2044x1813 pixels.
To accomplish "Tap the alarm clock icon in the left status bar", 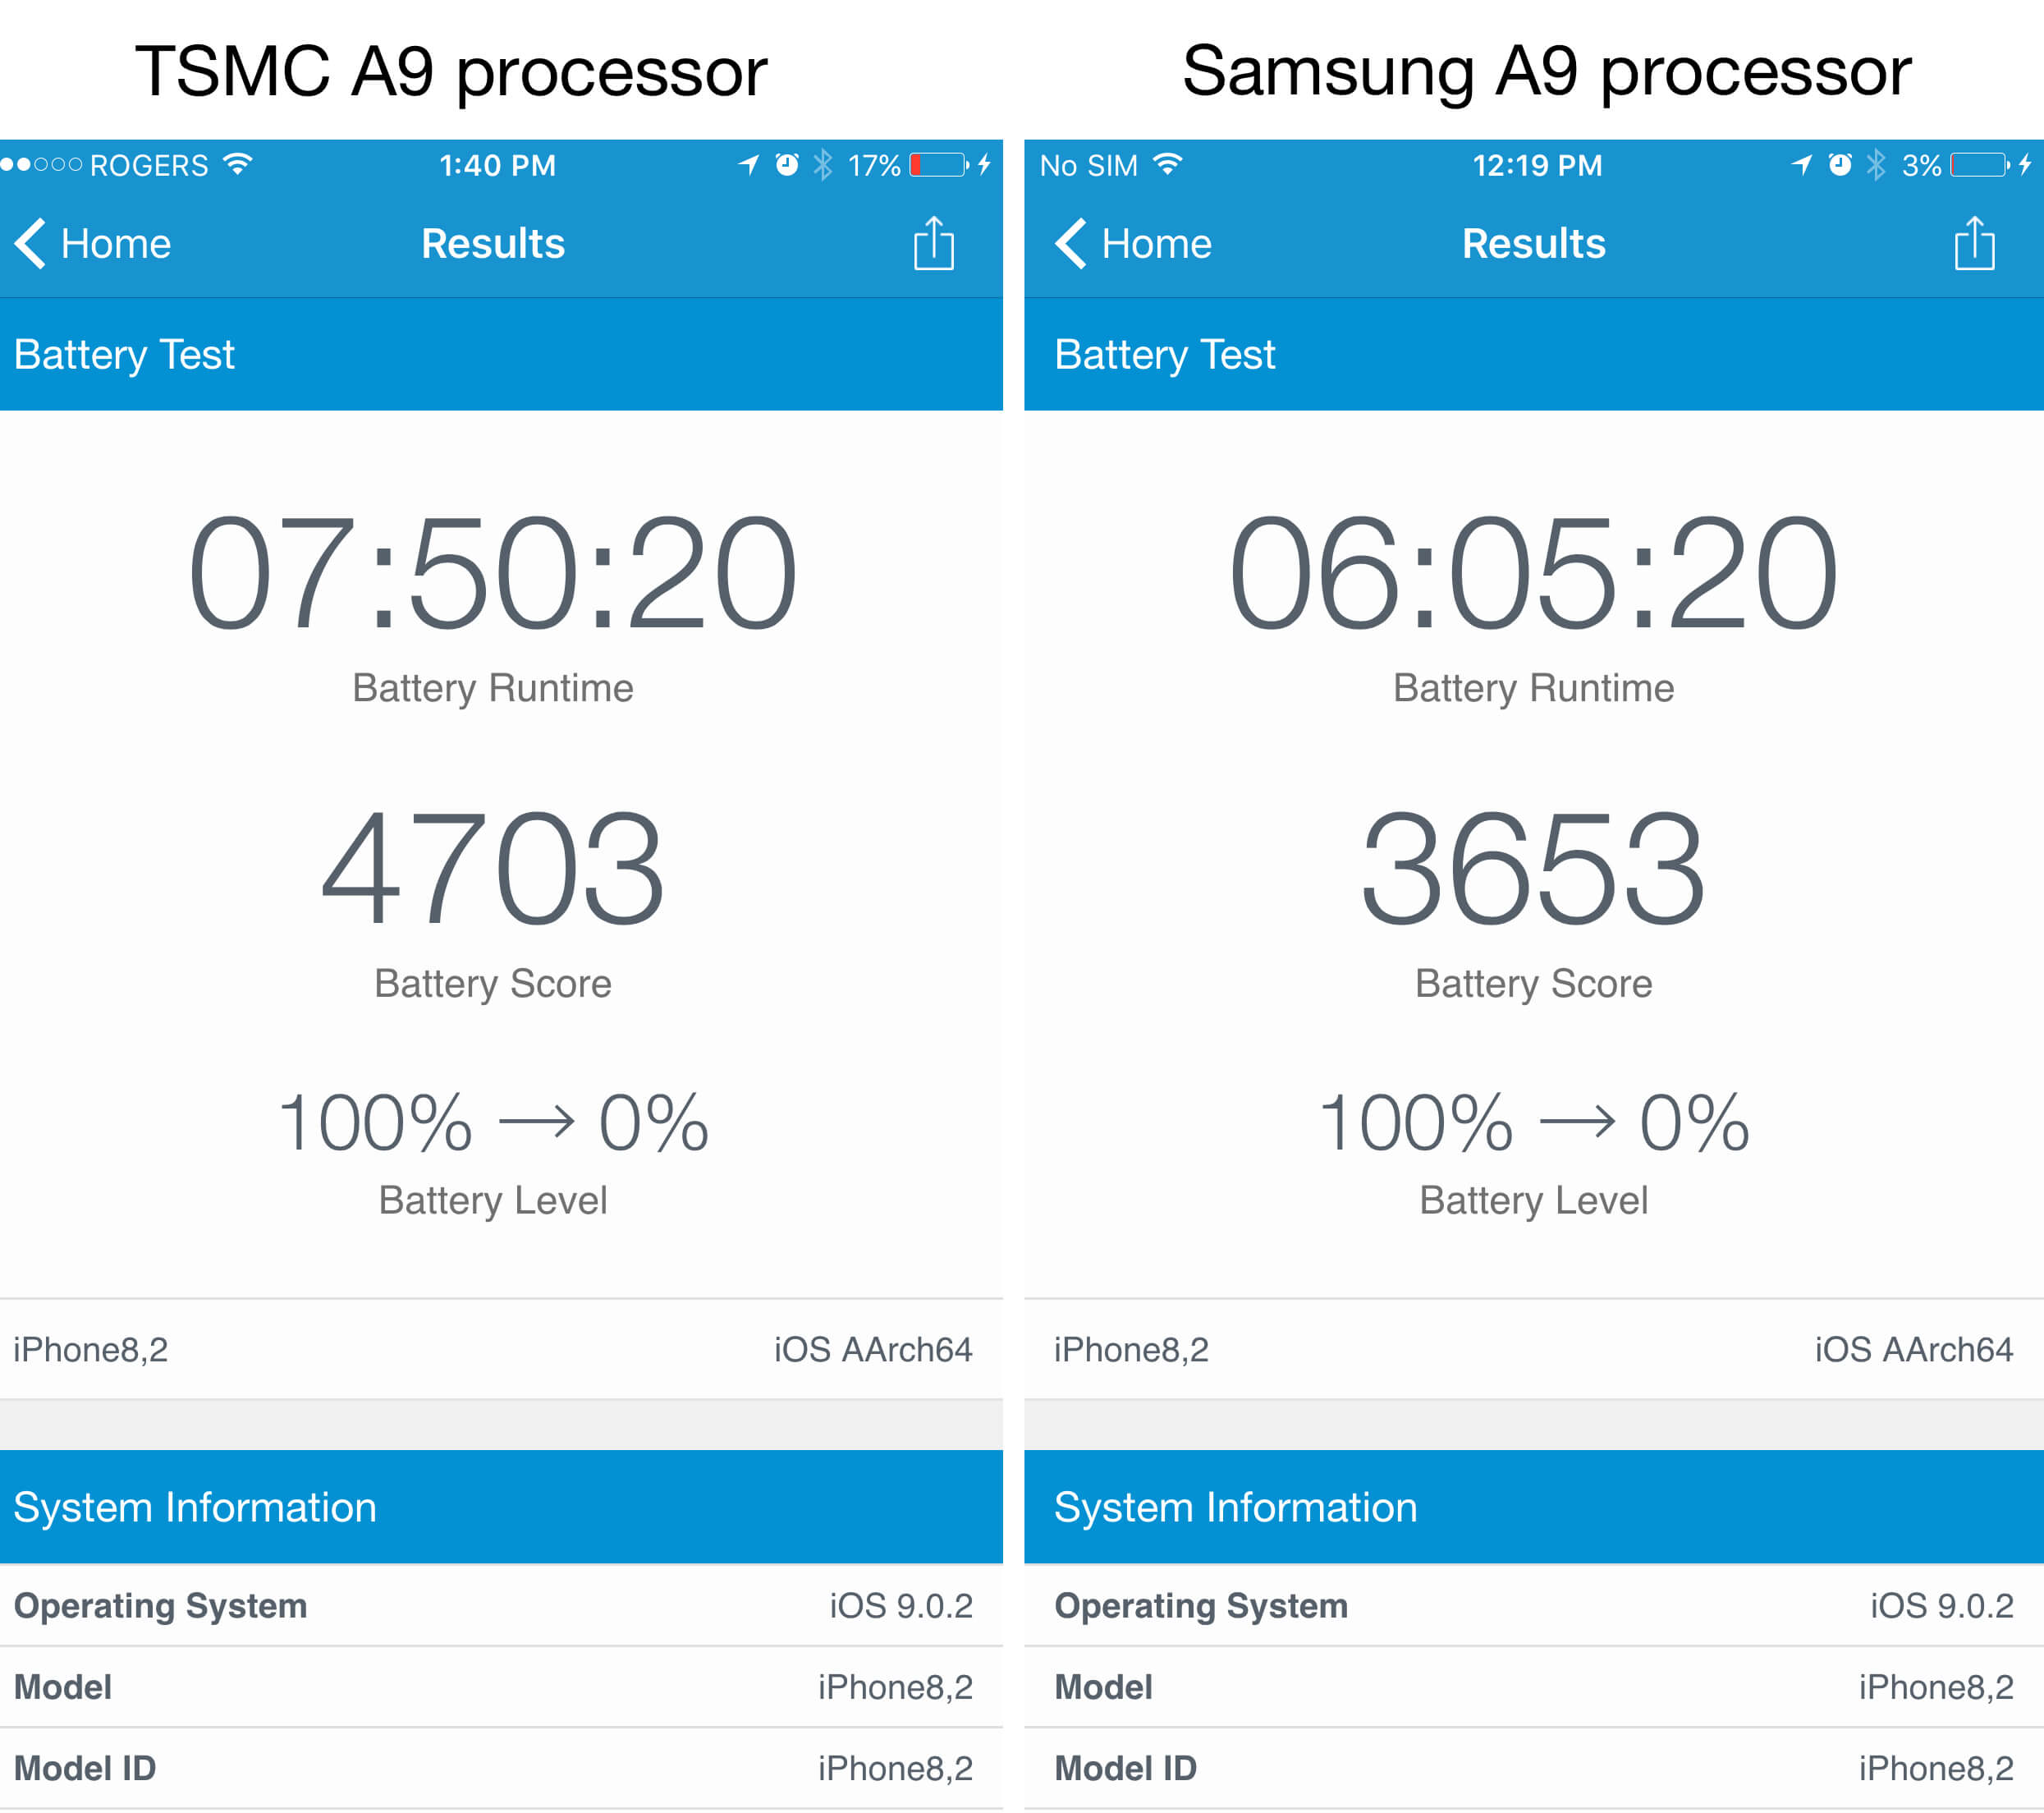I will [x=787, y=165].
